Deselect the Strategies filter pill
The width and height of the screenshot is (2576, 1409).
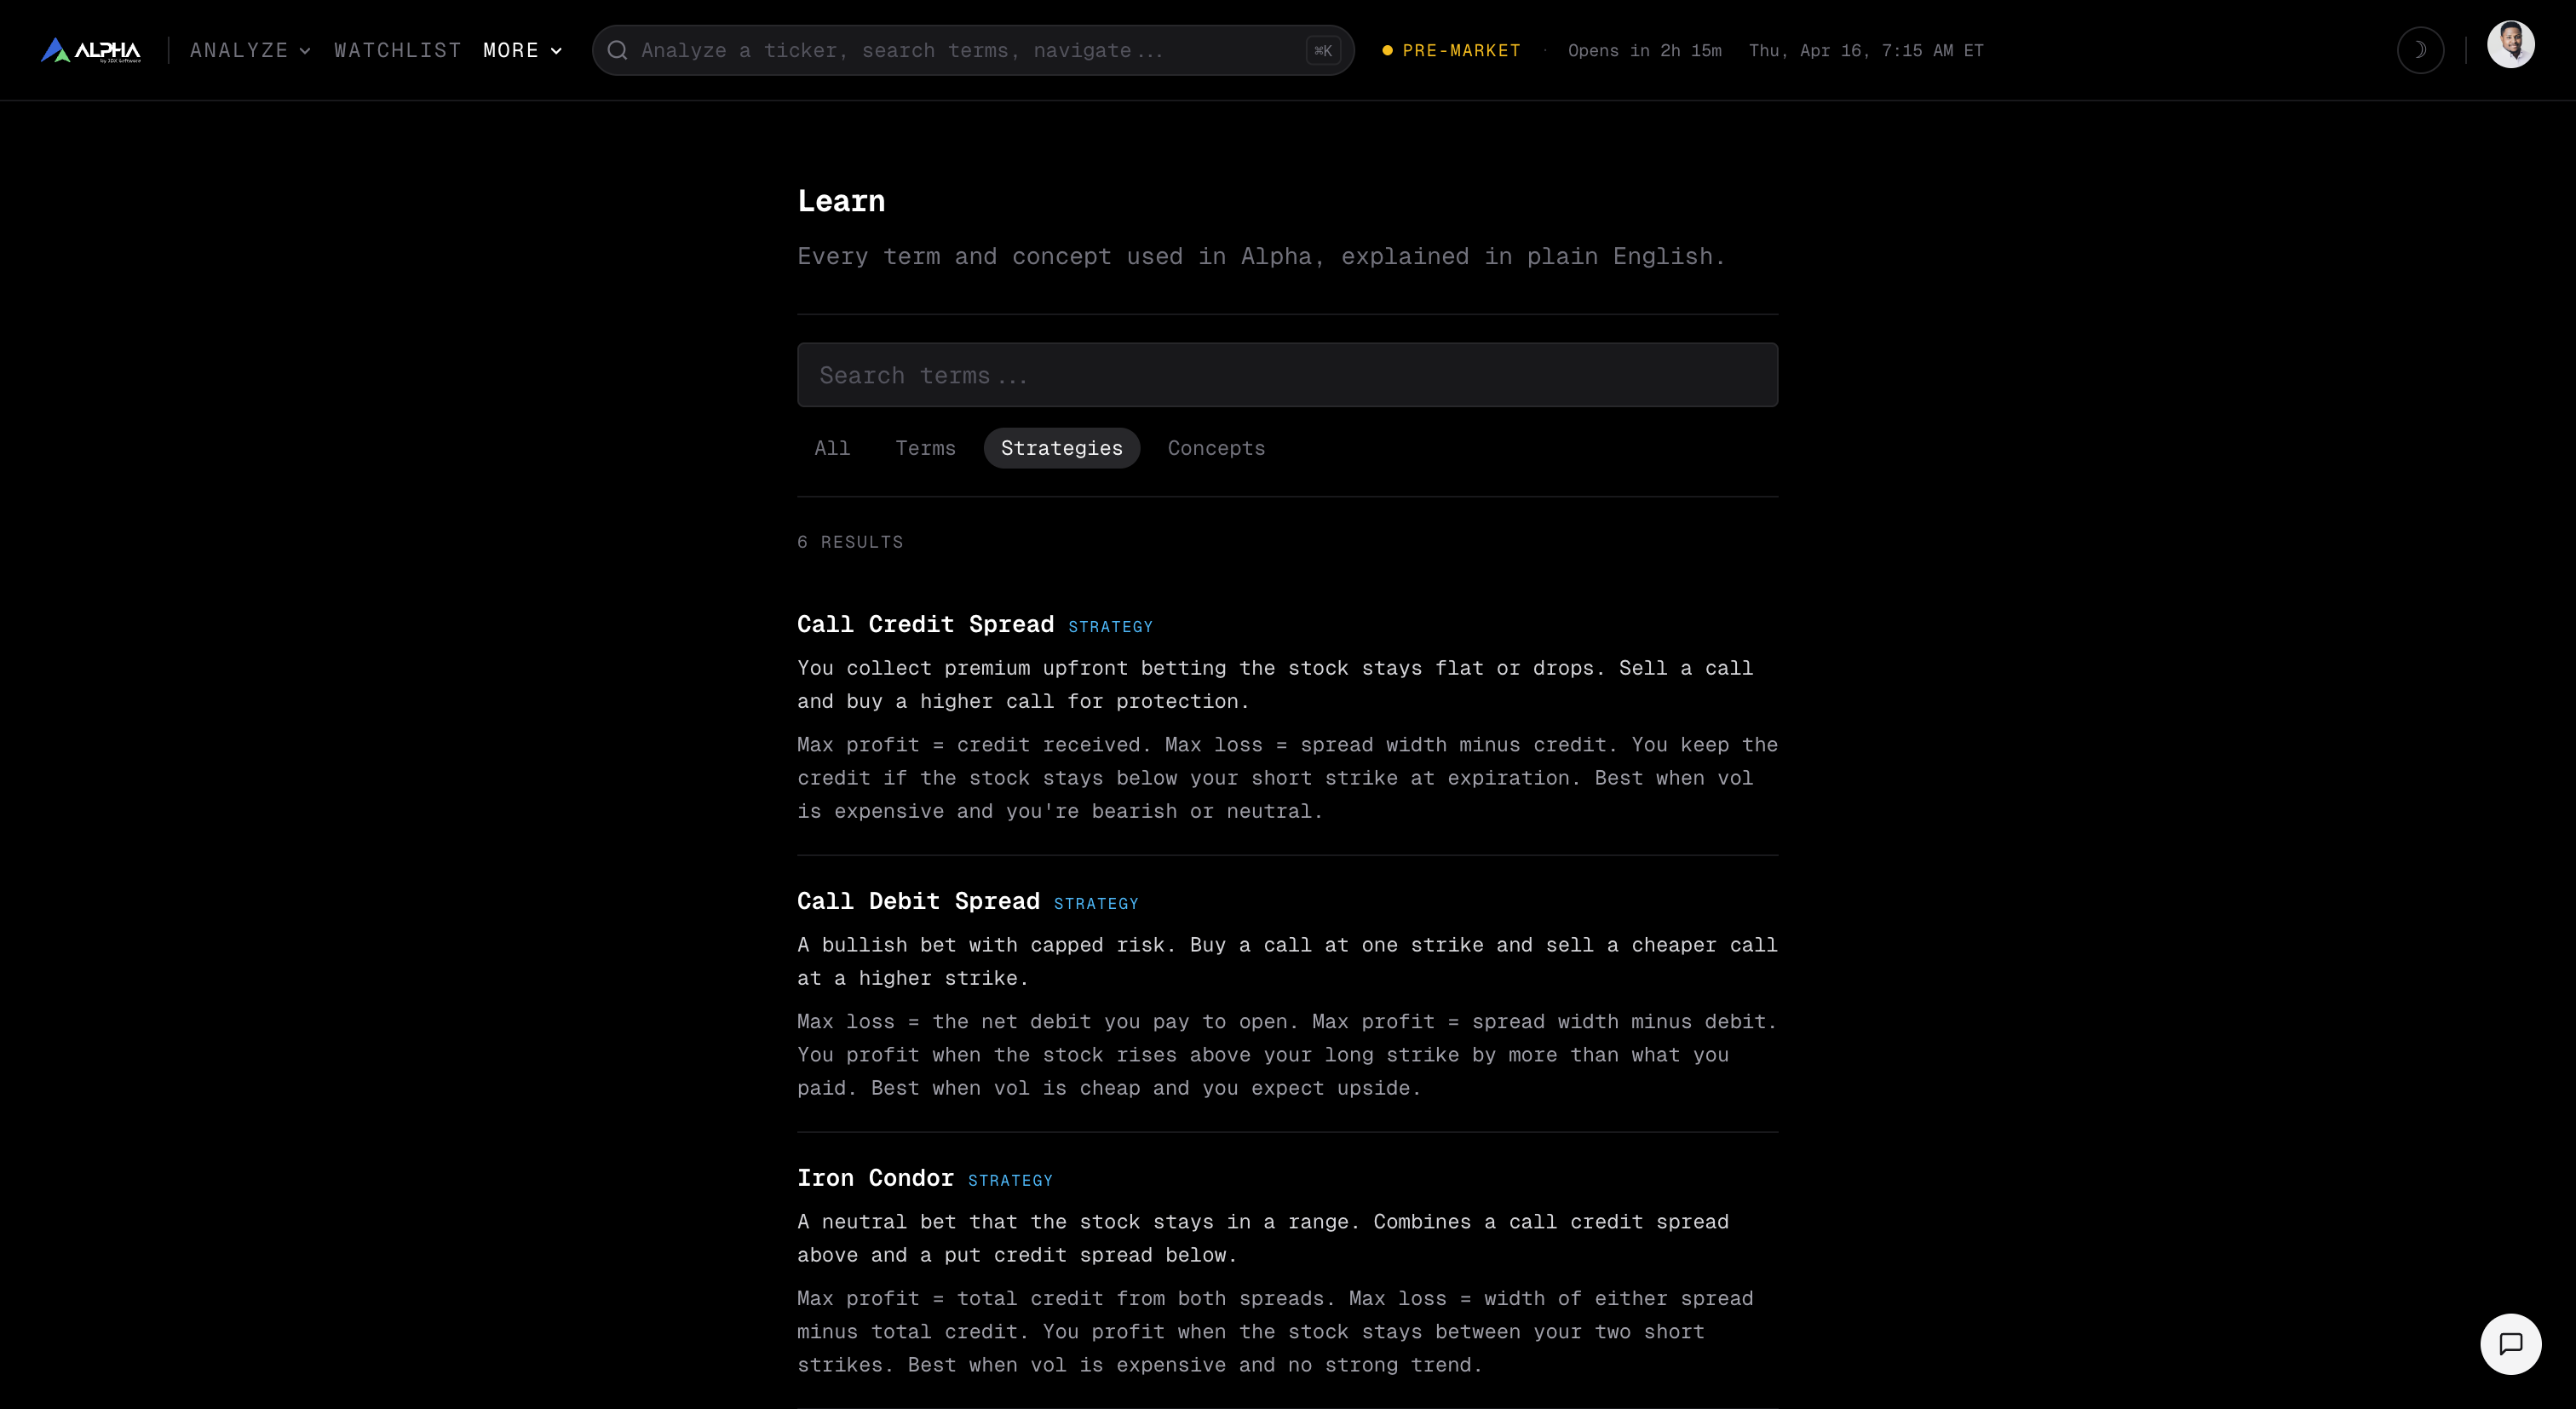click(x=1061, y=447)
